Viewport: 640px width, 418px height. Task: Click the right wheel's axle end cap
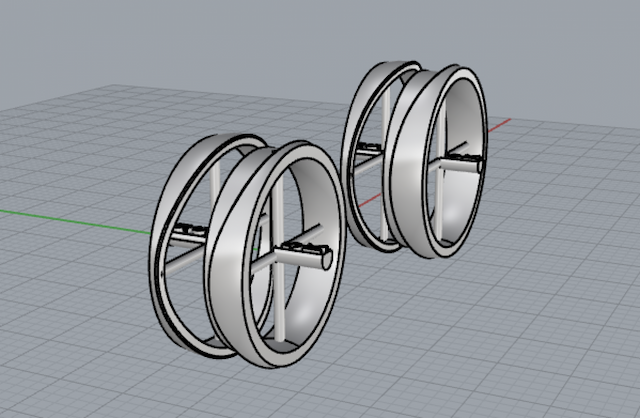480,165
